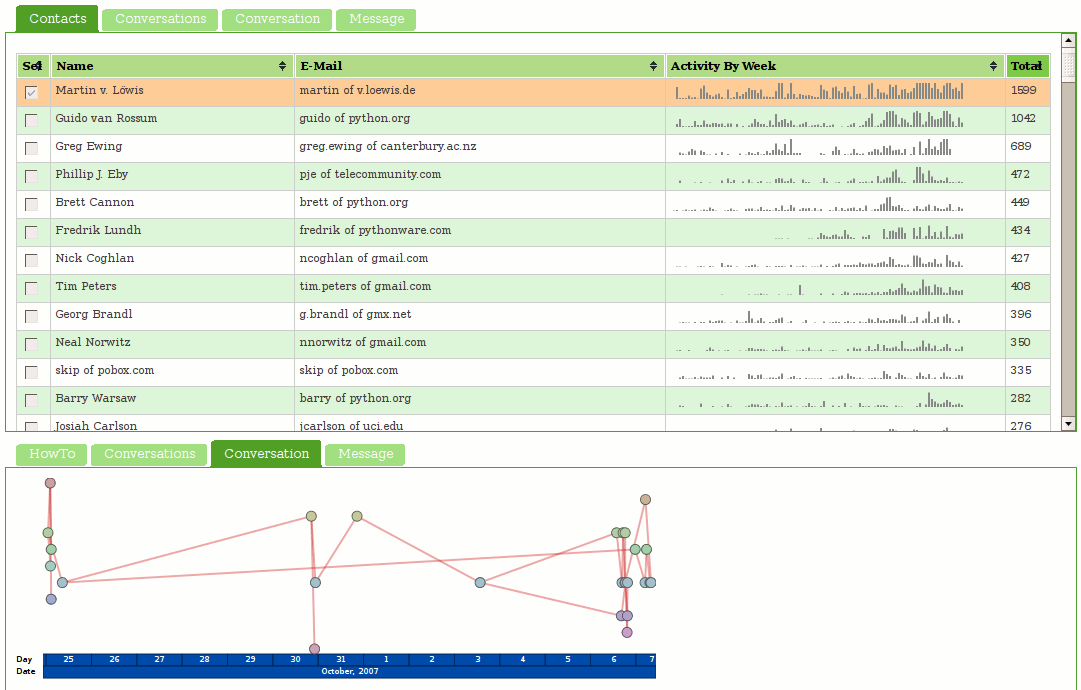Click the dark red node at graph top-left
Screen dimensions: 1081x690
[x=50, y=483]
